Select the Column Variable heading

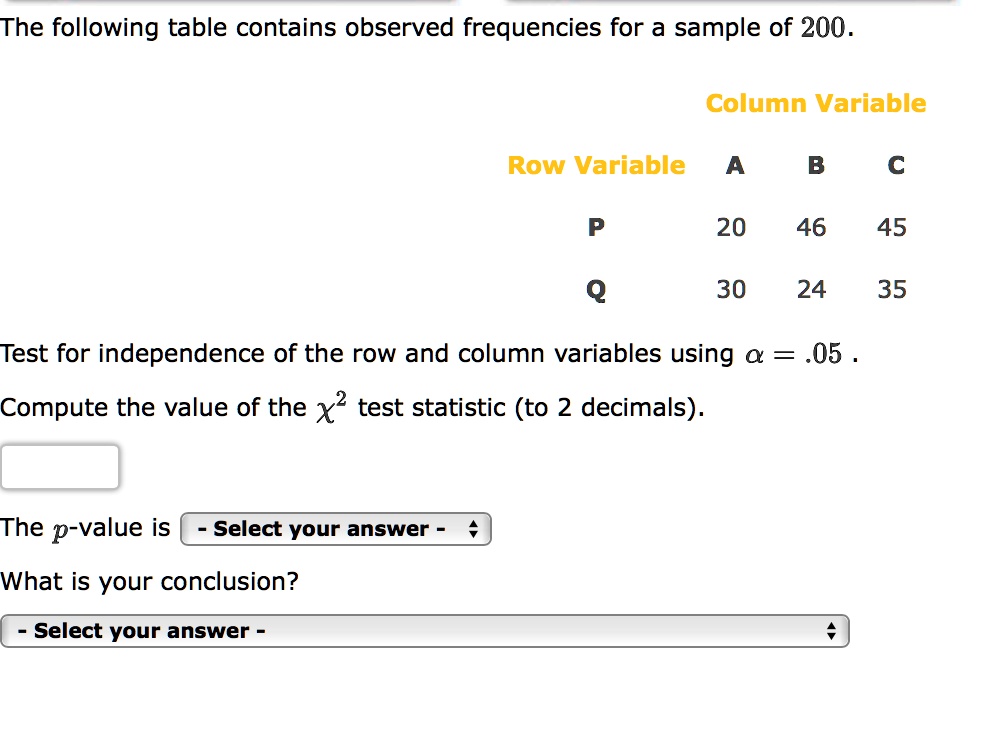click(816, 103)
